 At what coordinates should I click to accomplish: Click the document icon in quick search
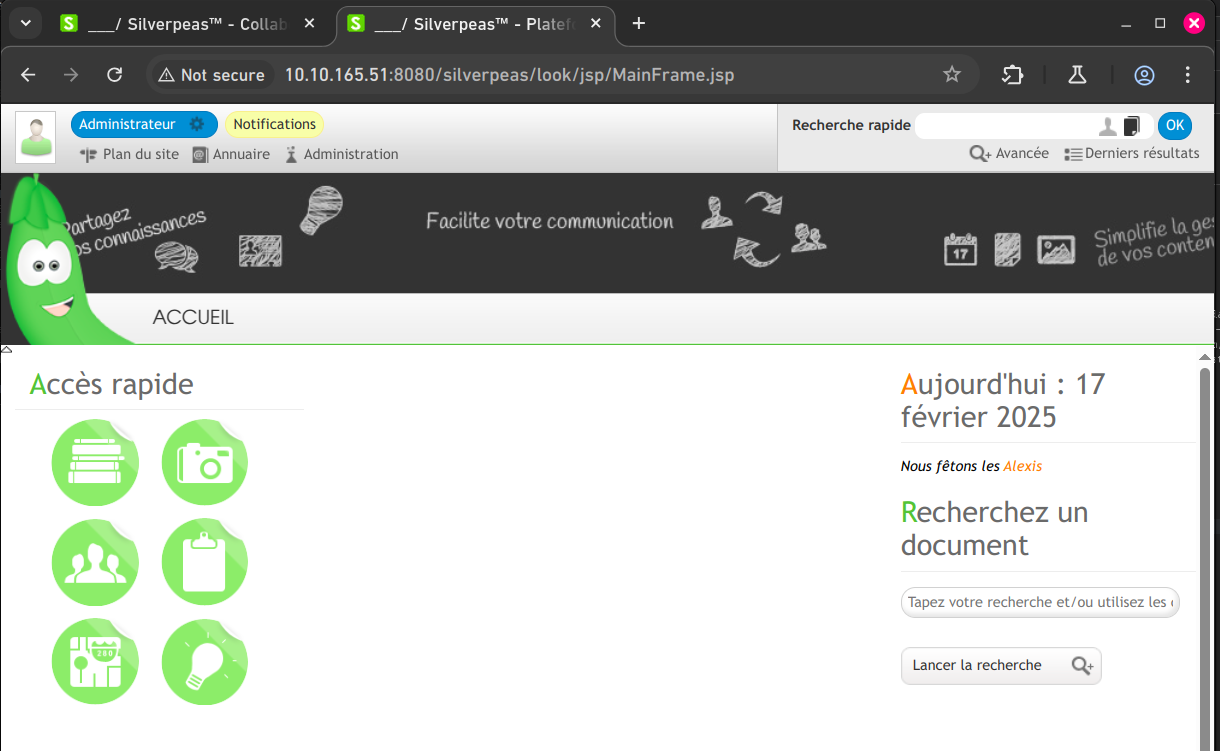click(x=1132, y=126)
